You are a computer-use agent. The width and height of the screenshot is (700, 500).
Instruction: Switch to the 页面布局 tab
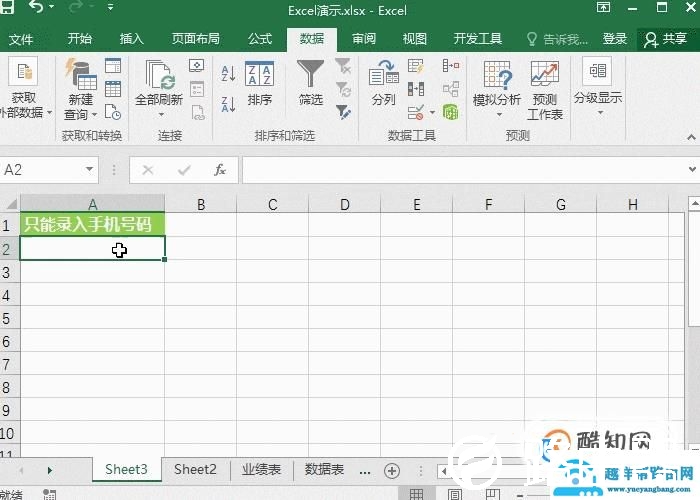coord(196,39)
